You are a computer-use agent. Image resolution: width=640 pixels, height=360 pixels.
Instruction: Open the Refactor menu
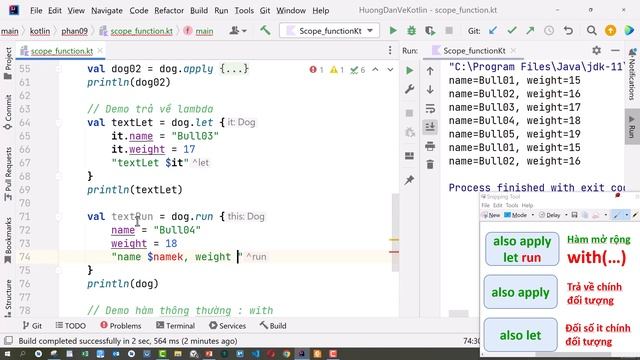(169, 10)
